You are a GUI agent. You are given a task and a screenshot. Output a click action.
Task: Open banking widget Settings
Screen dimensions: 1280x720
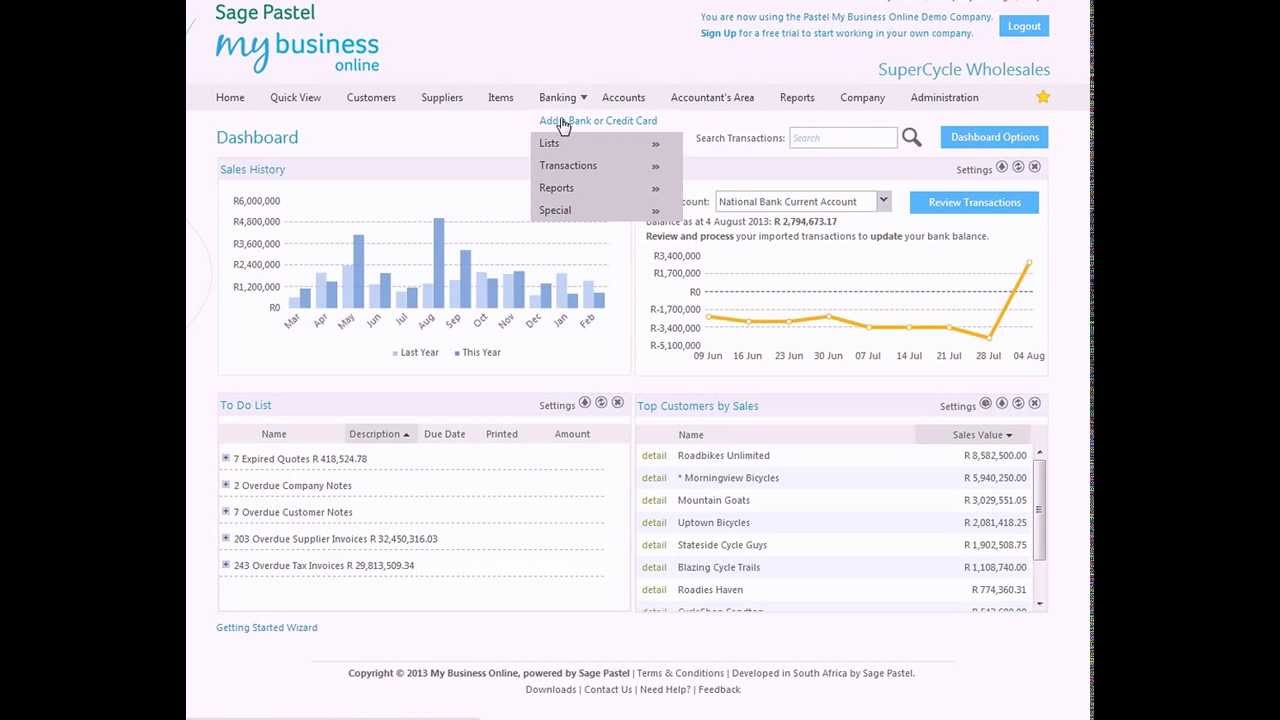(x=974, y=169)
